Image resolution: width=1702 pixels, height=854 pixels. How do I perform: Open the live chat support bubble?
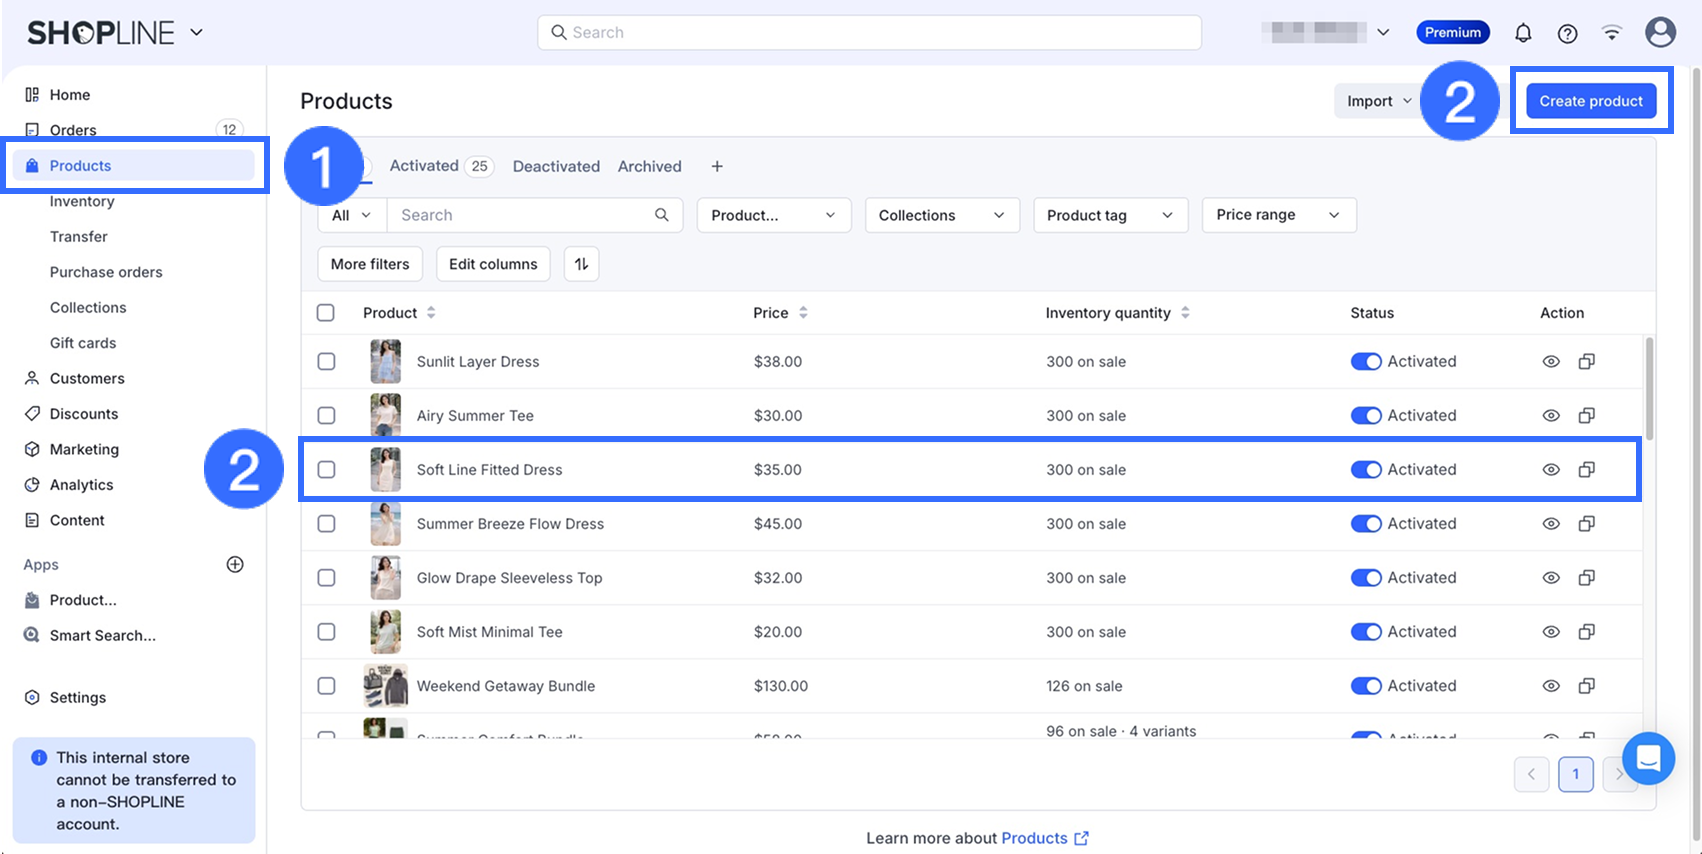pyautogui.click(x=1648, y=758)
